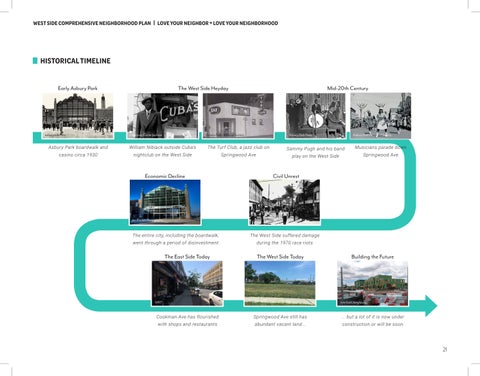
Task: Click caption 'Sammy Pugh and his band'
Action: click(x=316, y=152)
